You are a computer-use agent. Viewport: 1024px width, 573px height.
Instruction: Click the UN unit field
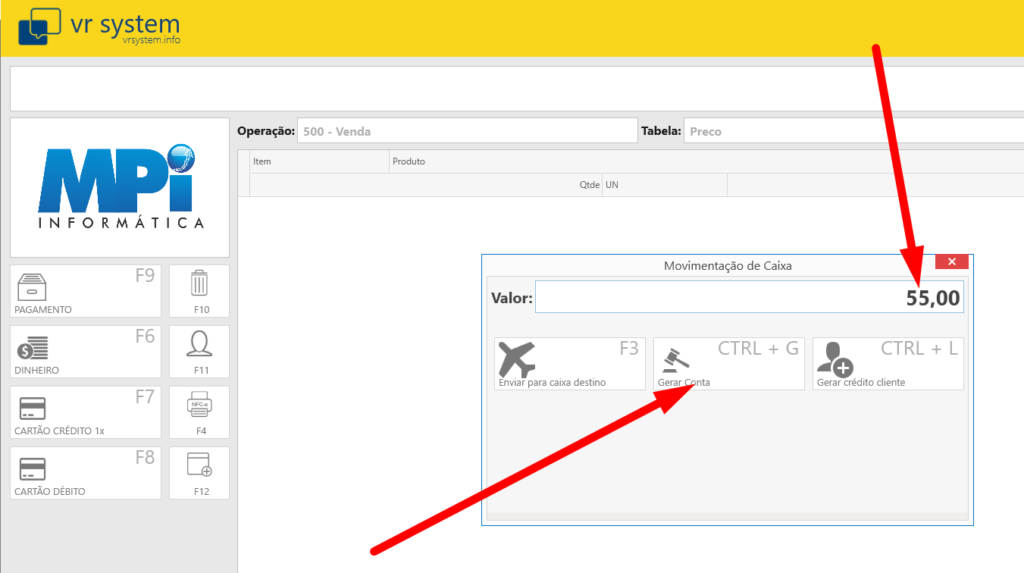click(663, 185)
